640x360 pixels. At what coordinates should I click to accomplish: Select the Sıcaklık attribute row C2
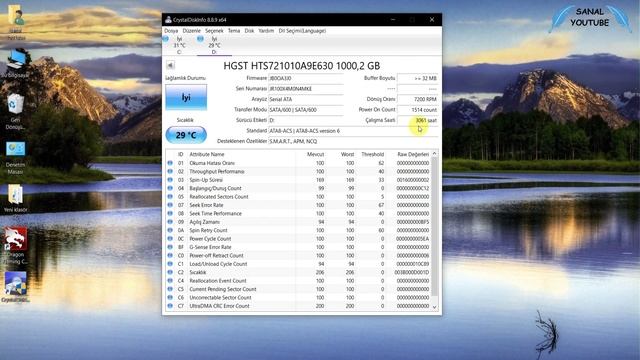(298, 272)
